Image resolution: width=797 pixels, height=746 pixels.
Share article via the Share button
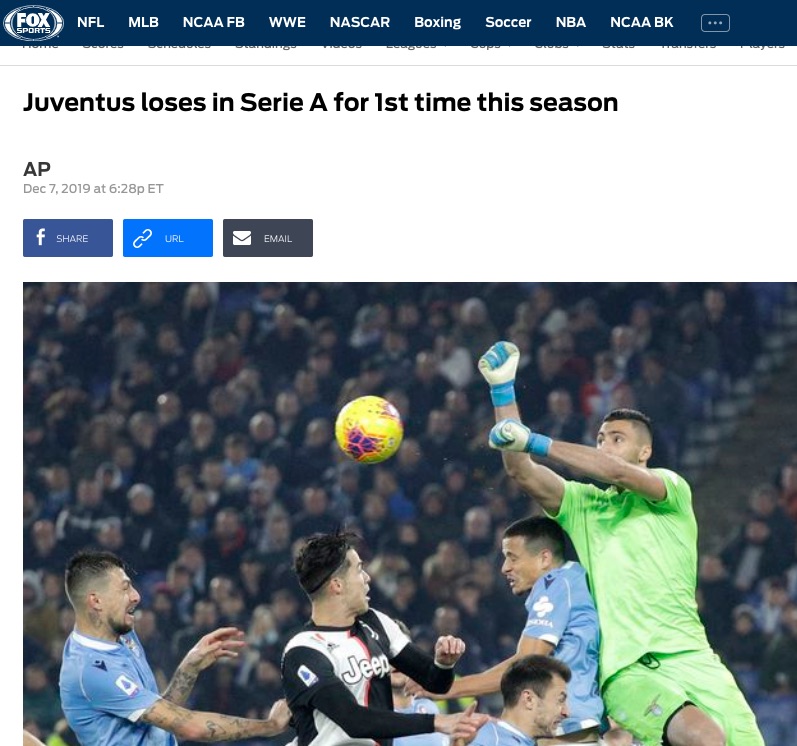tap(68, 238)
